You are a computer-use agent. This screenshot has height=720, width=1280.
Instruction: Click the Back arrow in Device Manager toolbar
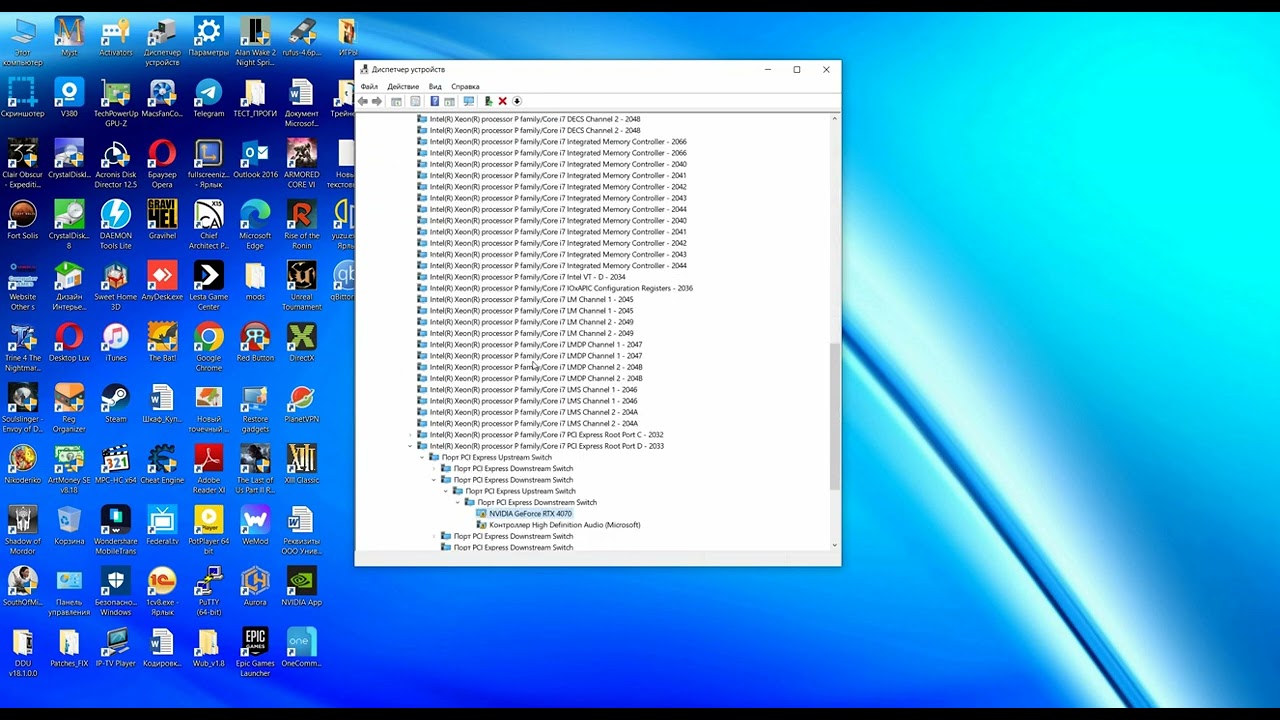coord(363,101)
